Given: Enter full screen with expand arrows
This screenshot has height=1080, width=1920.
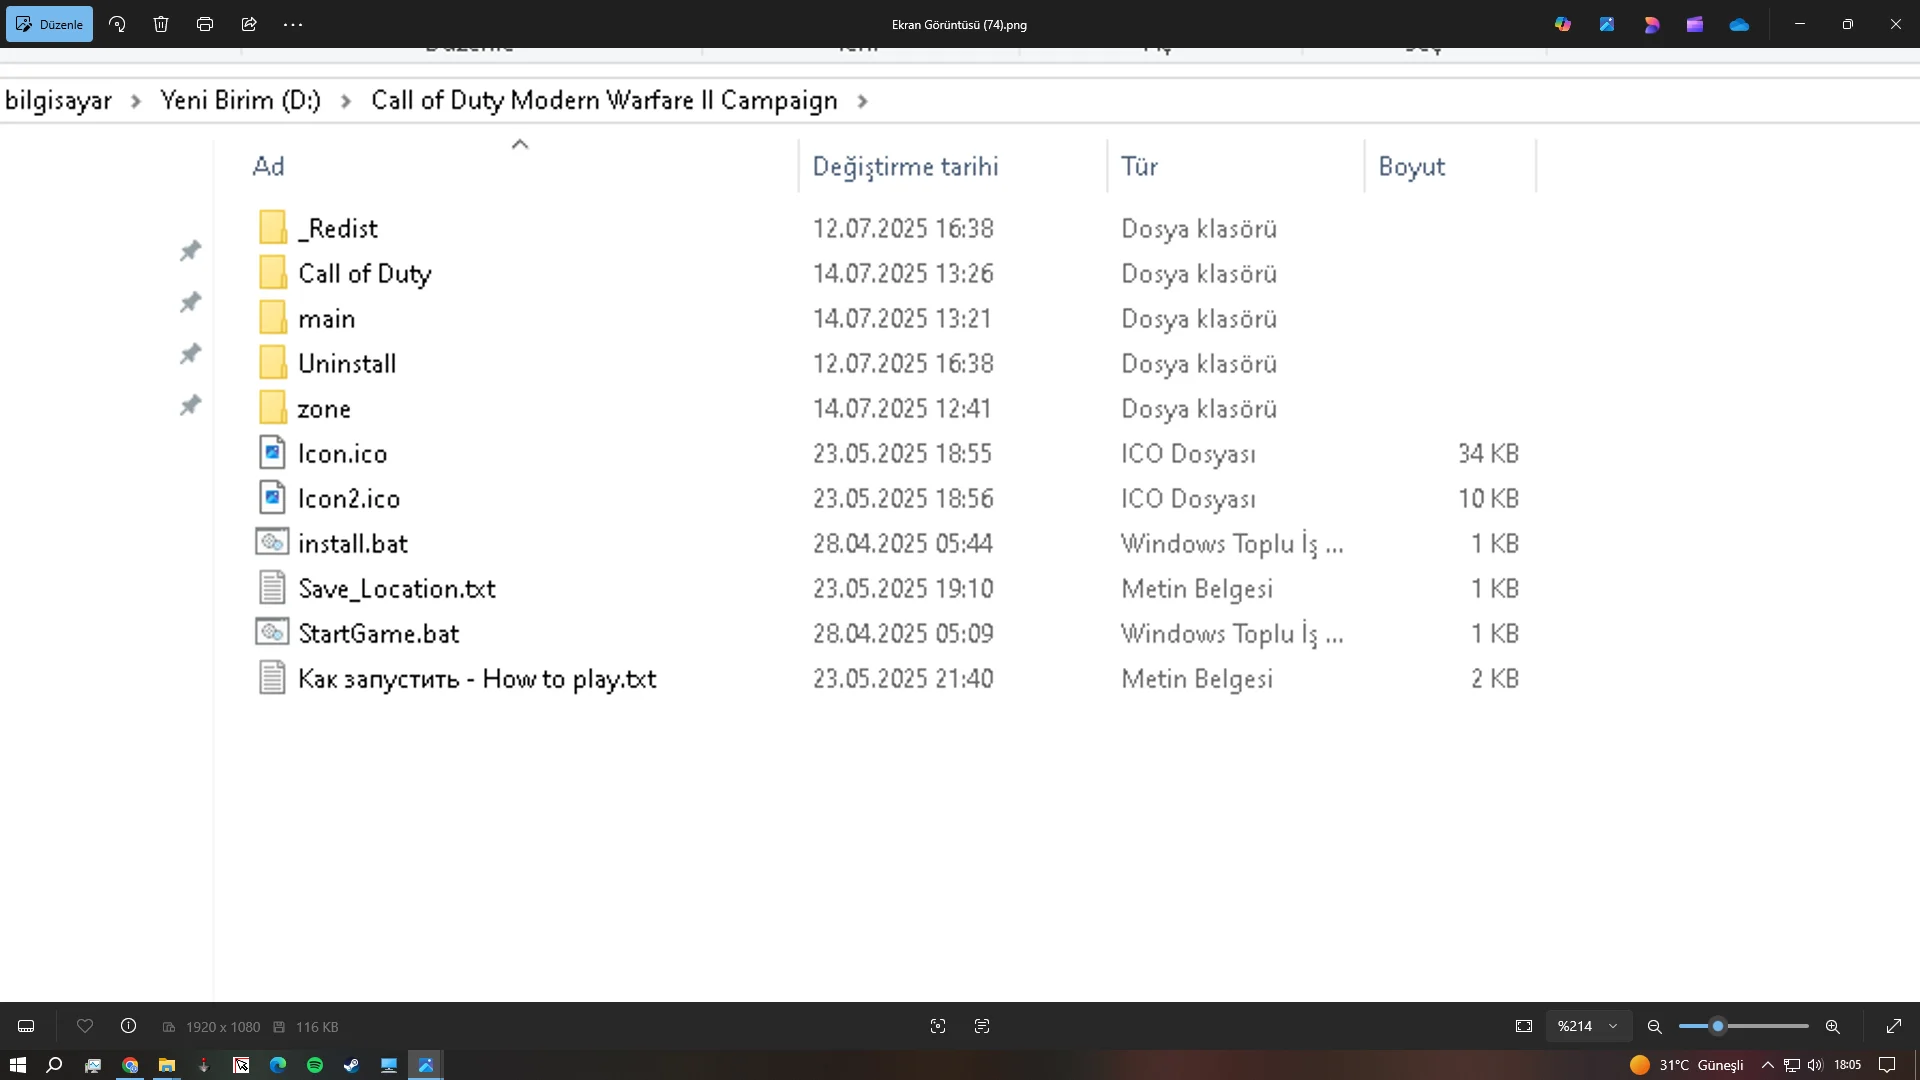Looking at the screenshot, I should [x=1893, y=1026].
